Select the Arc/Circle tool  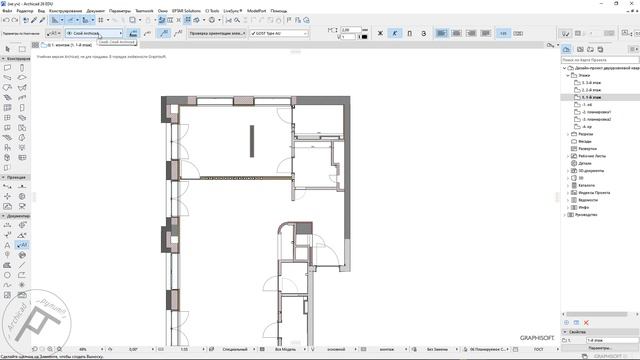click(7, 275)
